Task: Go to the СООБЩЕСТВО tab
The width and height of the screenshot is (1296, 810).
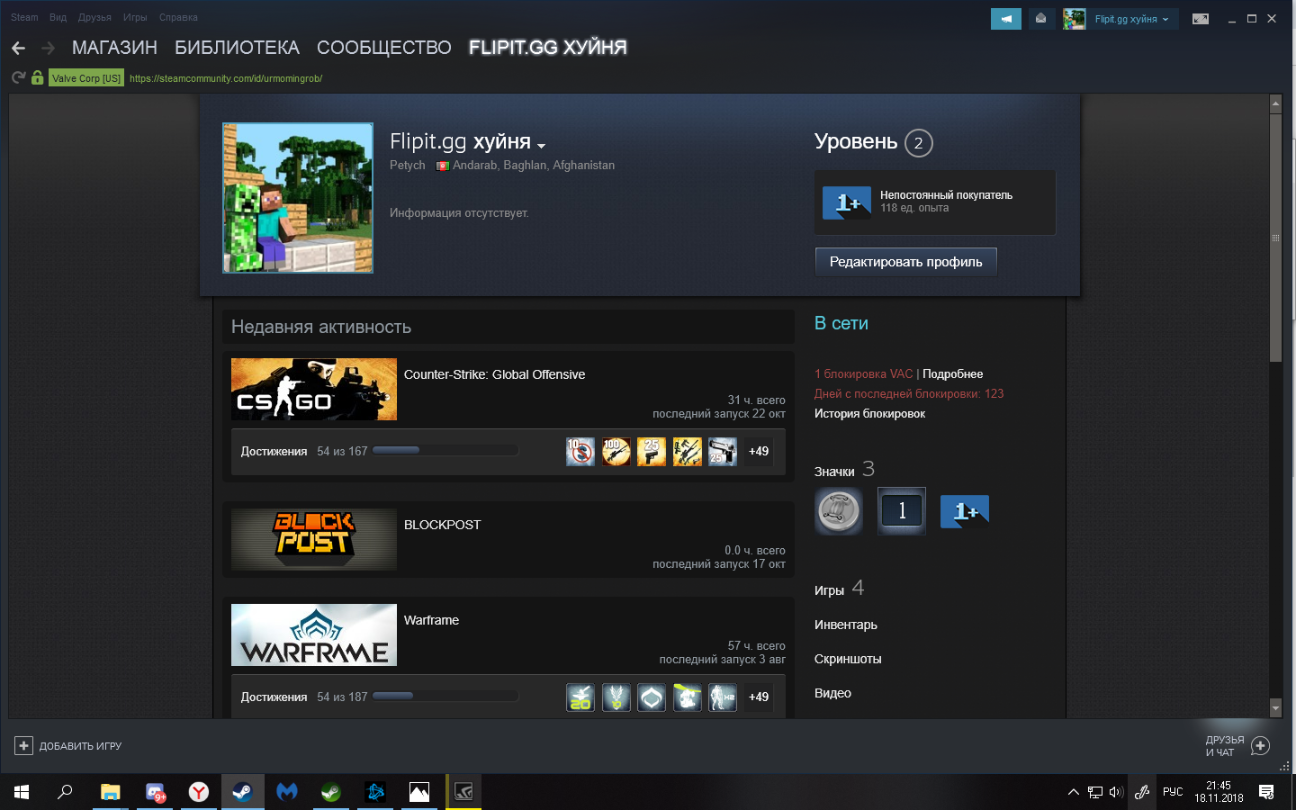Action: [384, 48]
